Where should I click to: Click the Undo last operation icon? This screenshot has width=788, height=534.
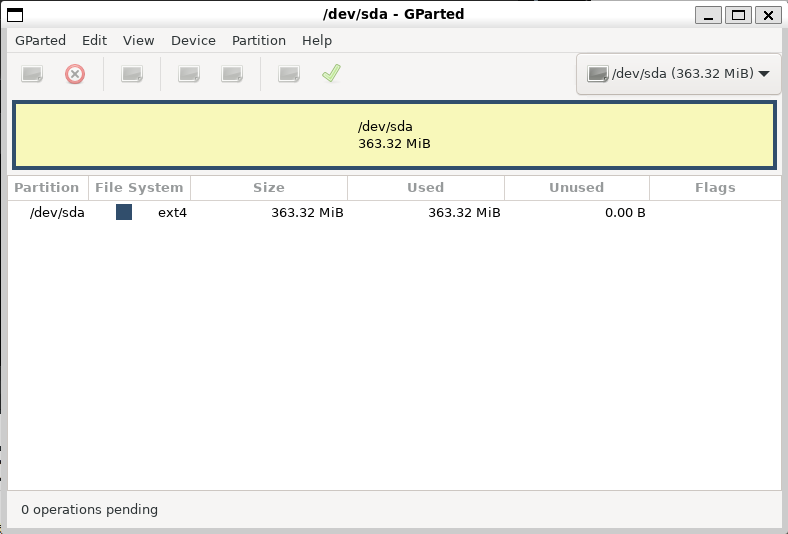(289, 74)
